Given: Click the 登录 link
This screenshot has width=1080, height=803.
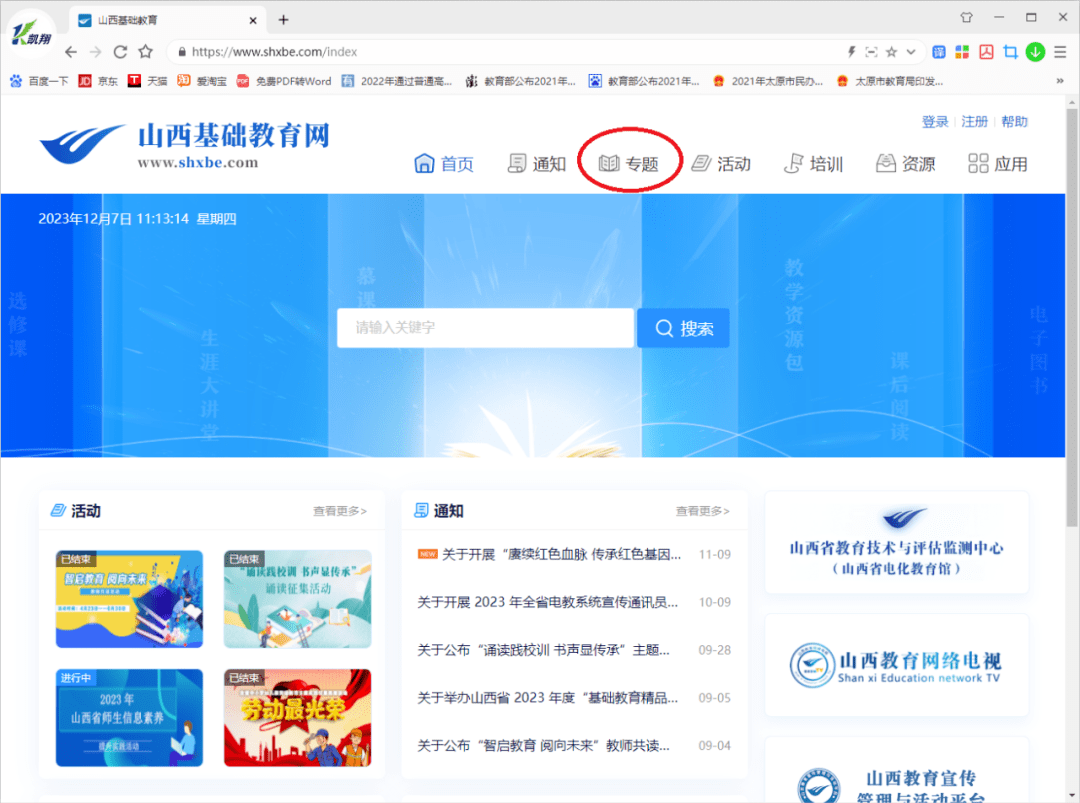Looking at the screenshot, I should click(934, 121).
